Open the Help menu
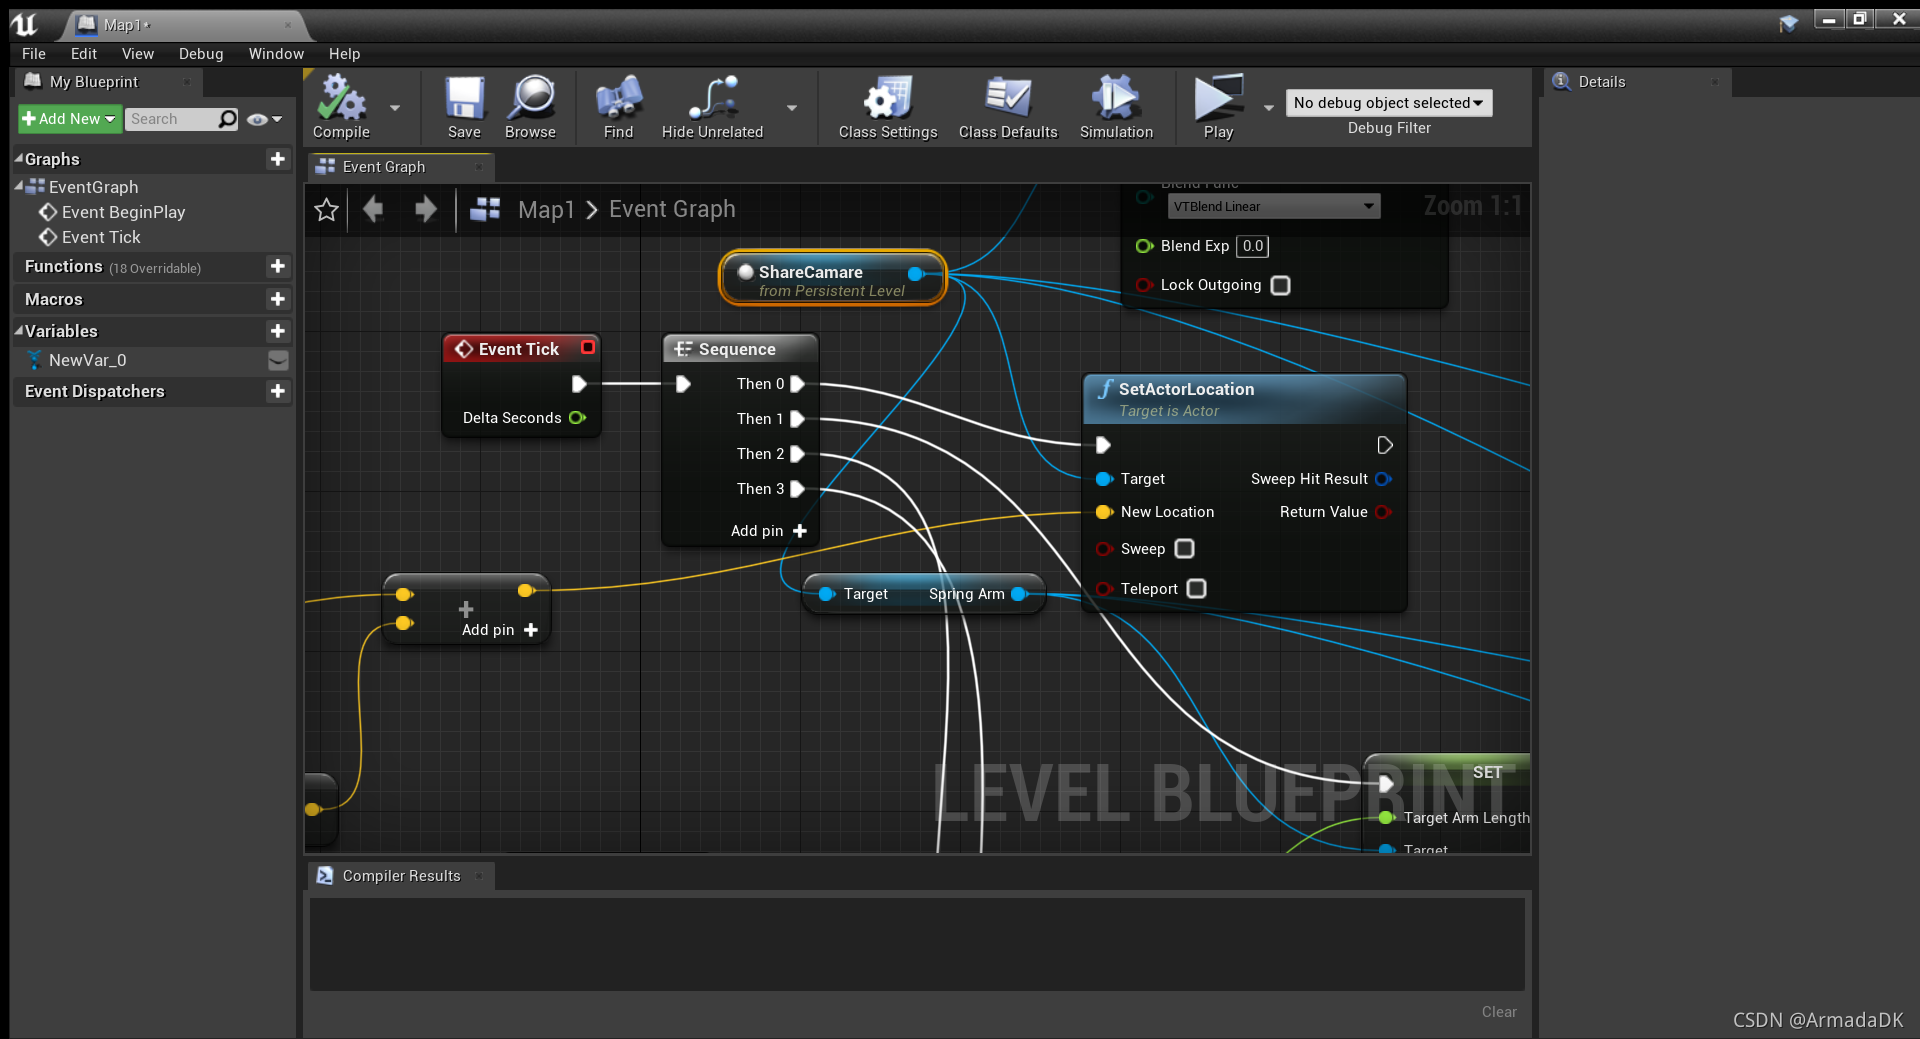Image resolution: width=1920 pixels, height=1039 pixels. (x=344, y=54)
